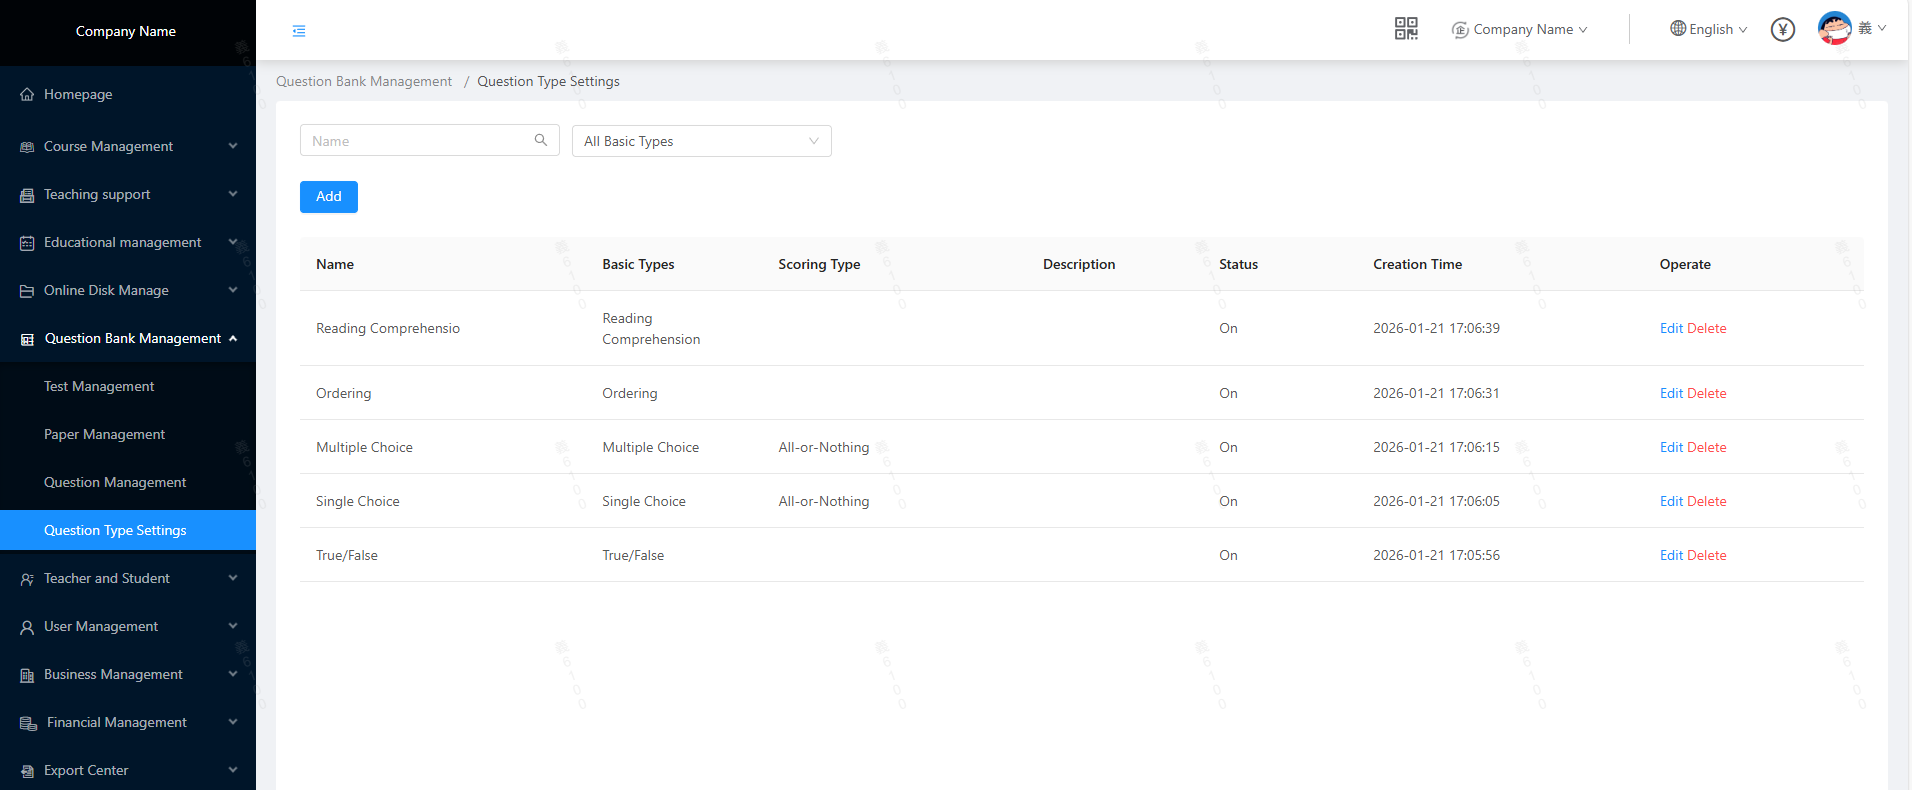Click the yen currency icon

tap(1782, 30)
